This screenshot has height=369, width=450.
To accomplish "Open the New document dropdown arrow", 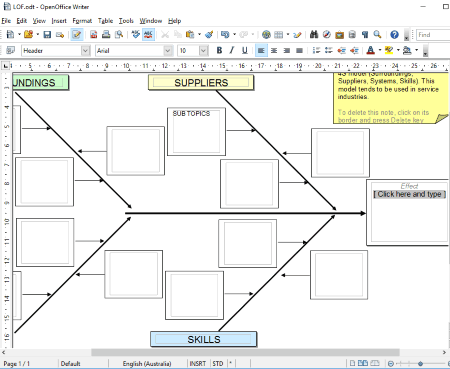I will (19, 34).
